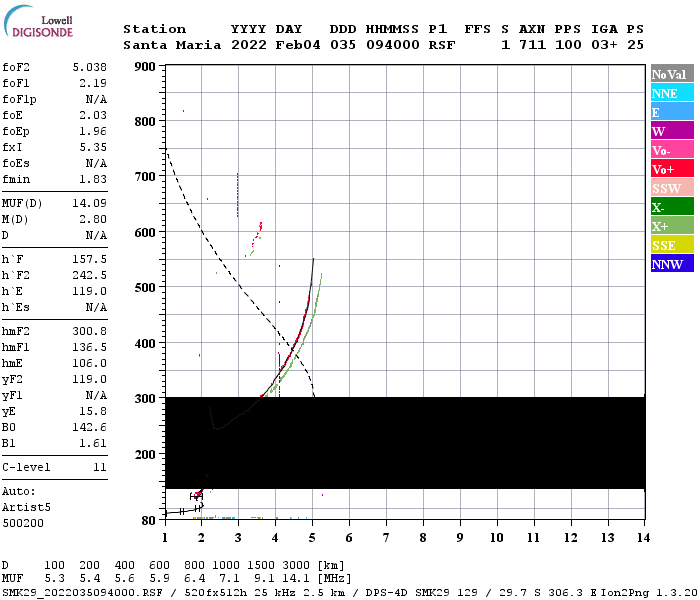The height and width of the screenshot is (600, 700).
Task: Click the AXN value 711
Action: click(532, 45)
